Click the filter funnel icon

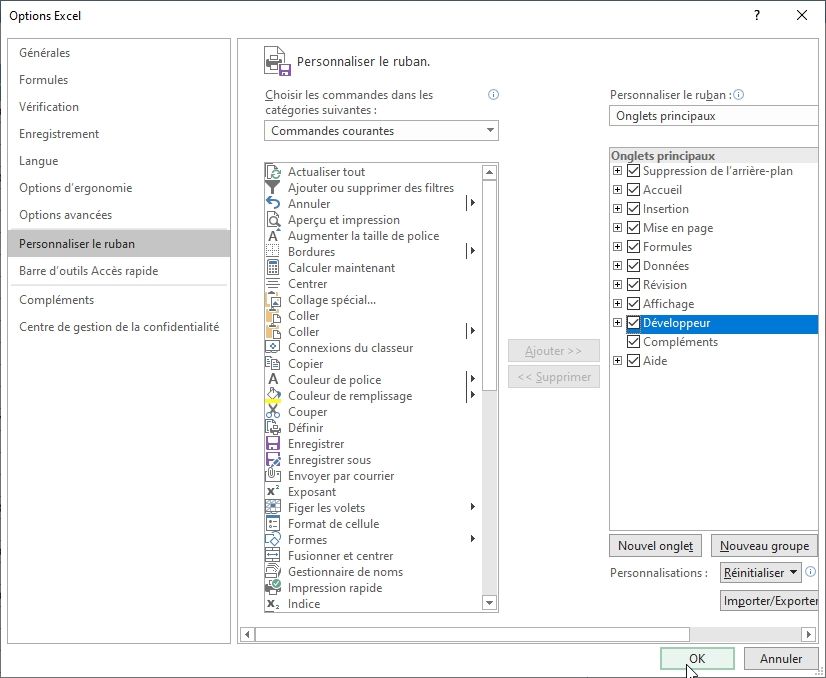(x=273, y=188)
